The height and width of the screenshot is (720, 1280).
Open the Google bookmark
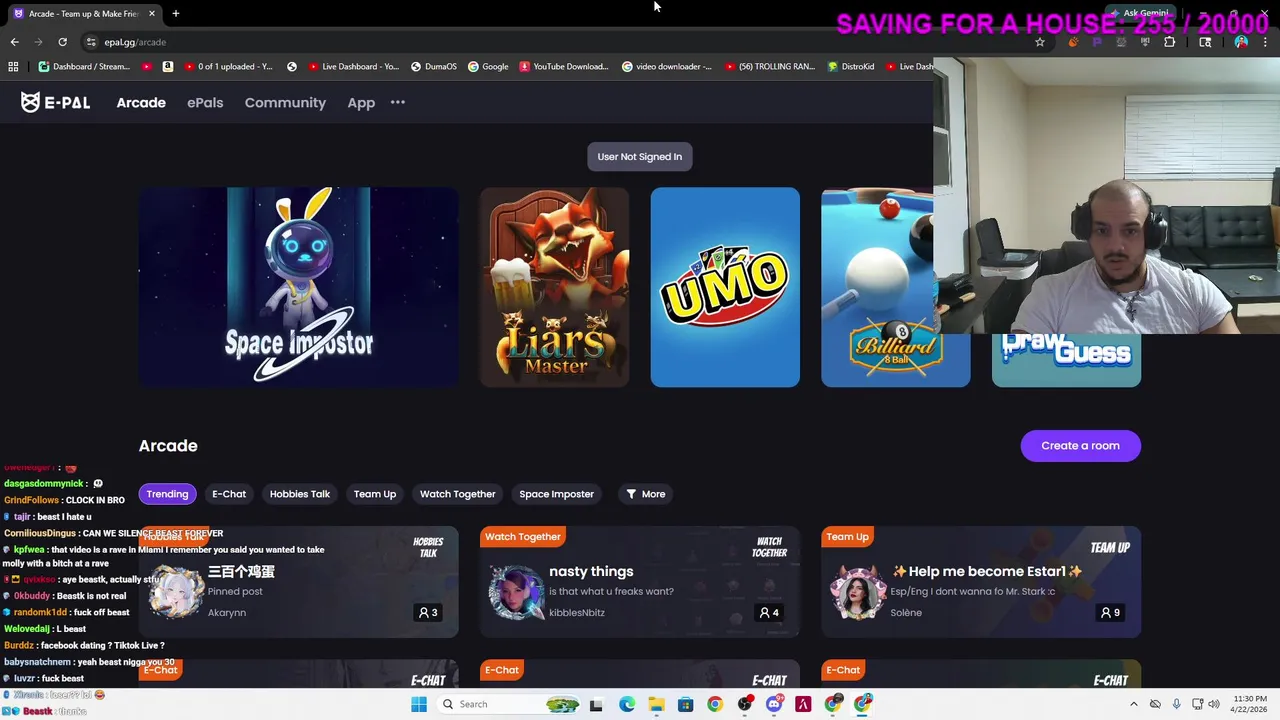(488, 67)
